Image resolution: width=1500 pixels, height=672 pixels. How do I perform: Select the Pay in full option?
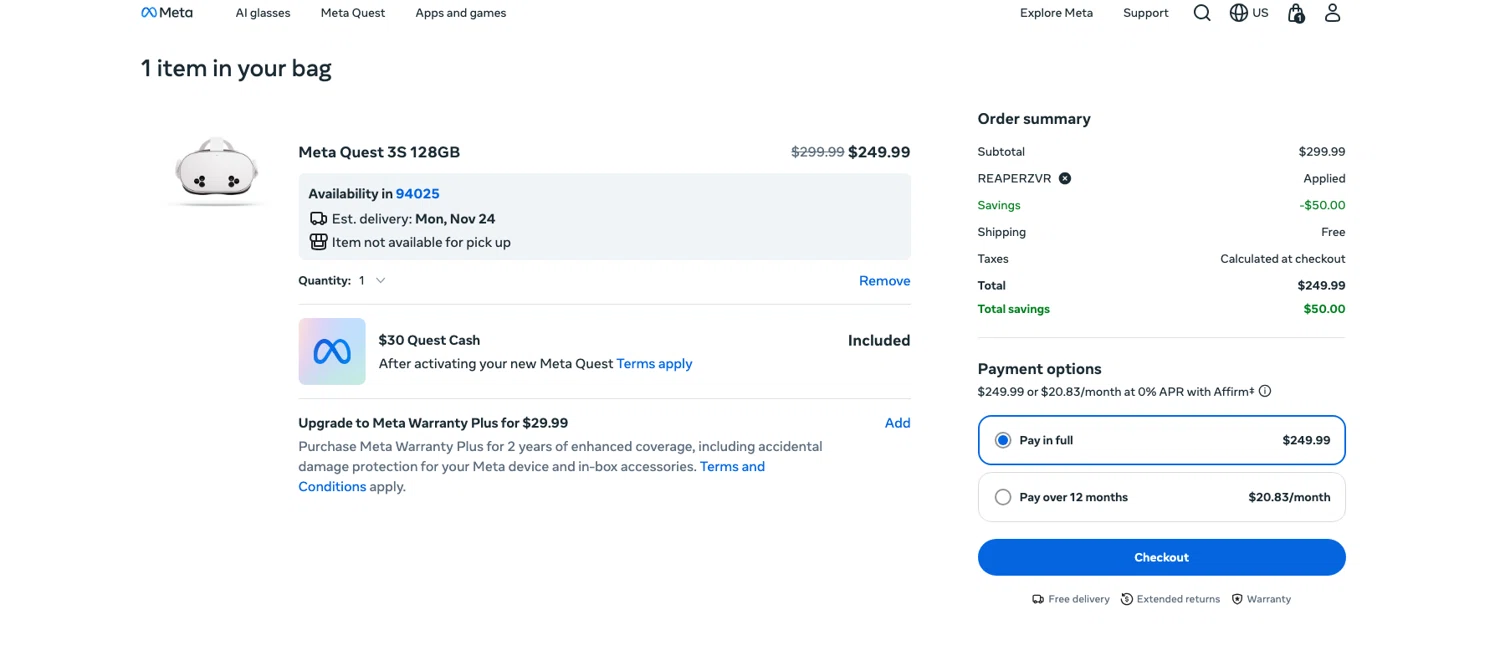tap(1161, 440)
